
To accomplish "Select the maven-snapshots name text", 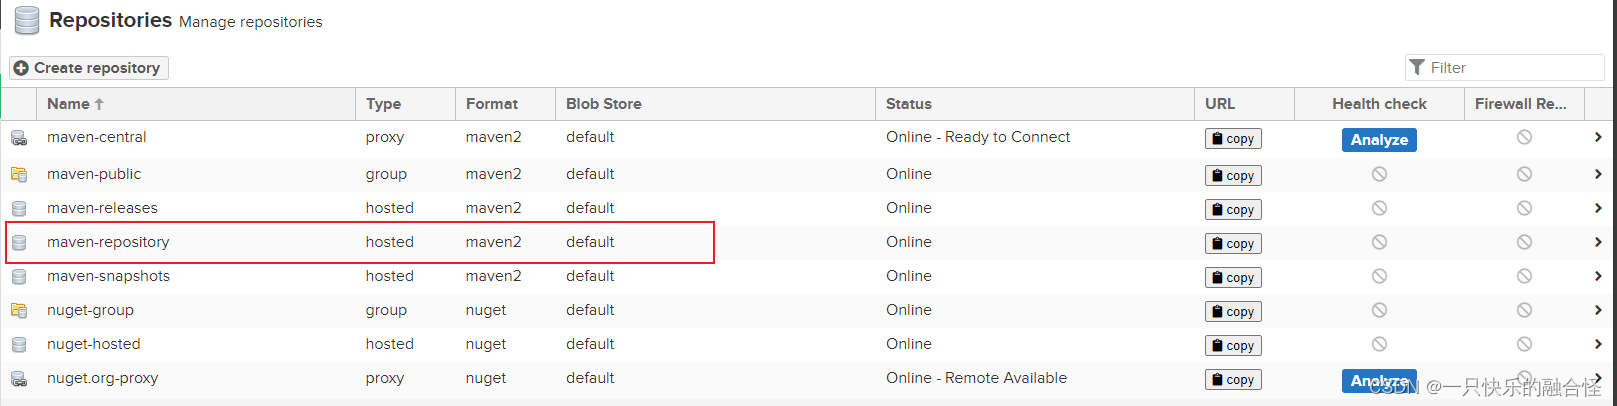I will [x=108, y=276].
